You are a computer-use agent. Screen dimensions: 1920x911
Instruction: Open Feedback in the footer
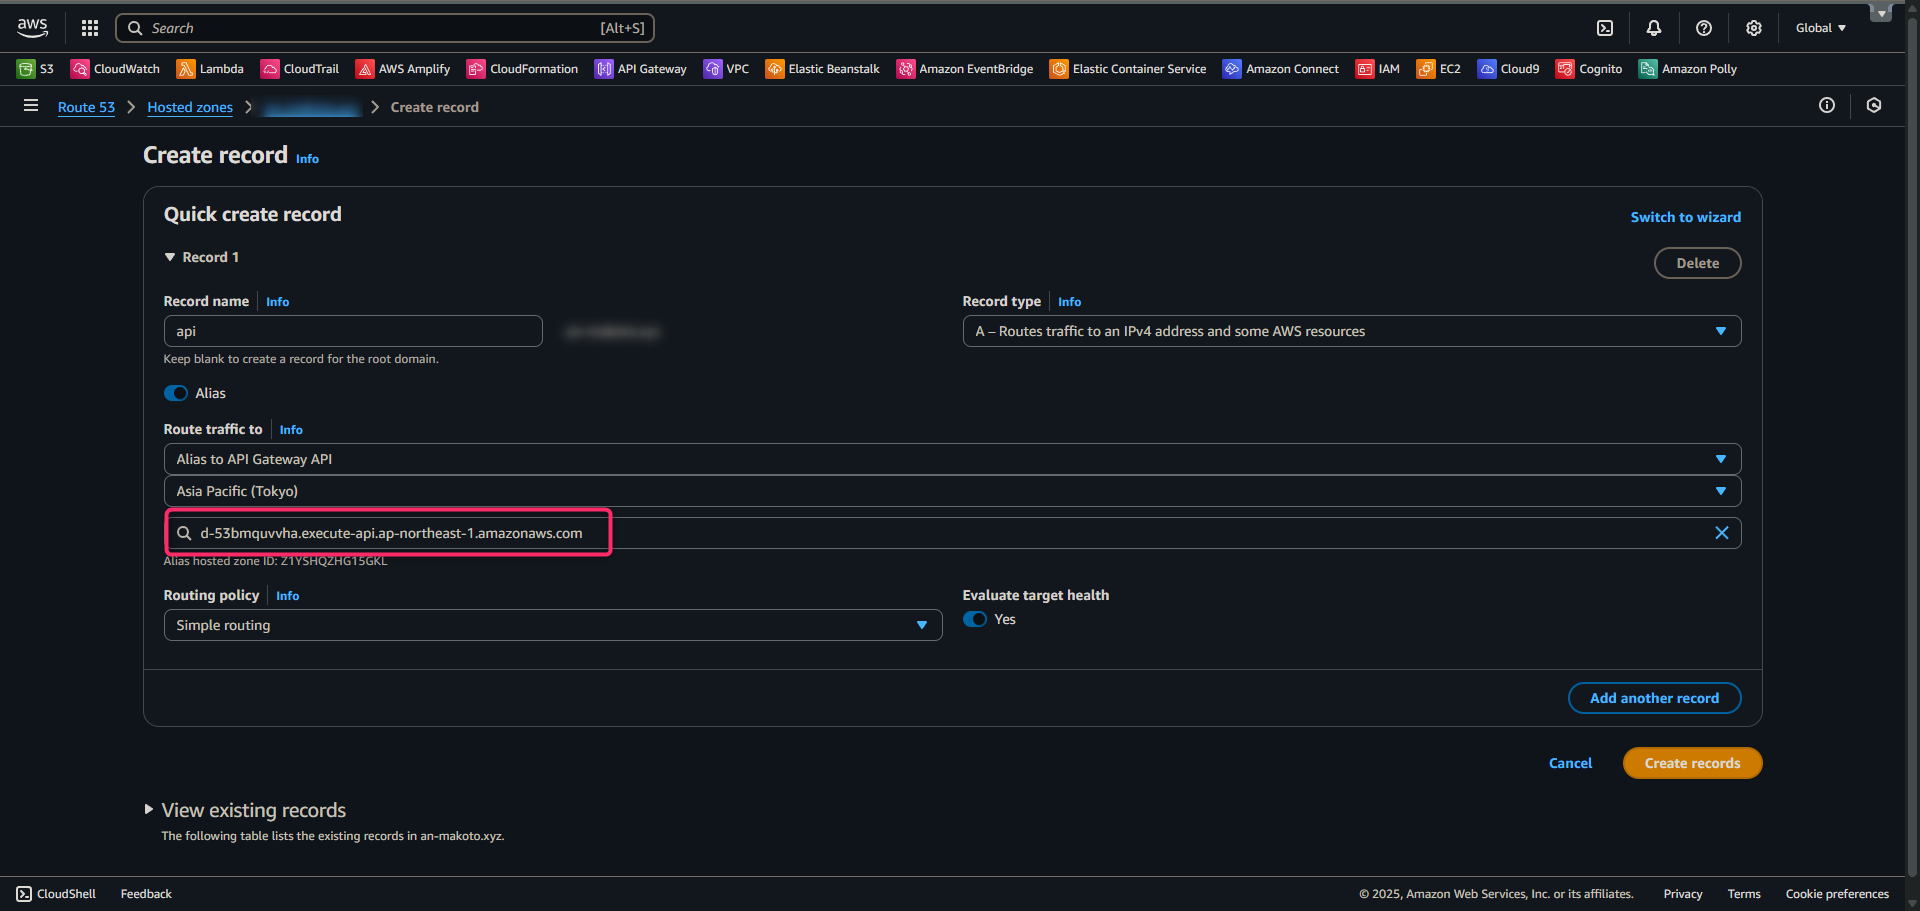point(146,894)
